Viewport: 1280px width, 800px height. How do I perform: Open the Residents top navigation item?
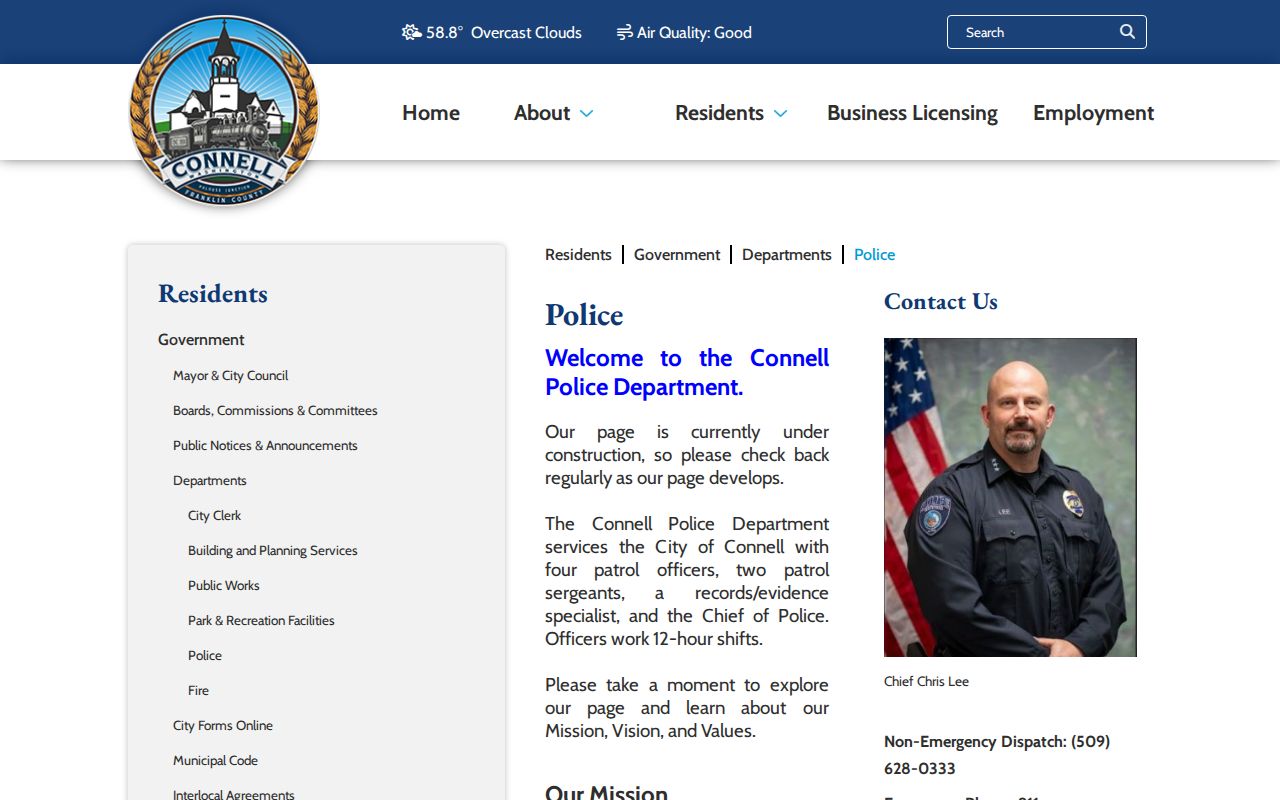tap(719, 113)
